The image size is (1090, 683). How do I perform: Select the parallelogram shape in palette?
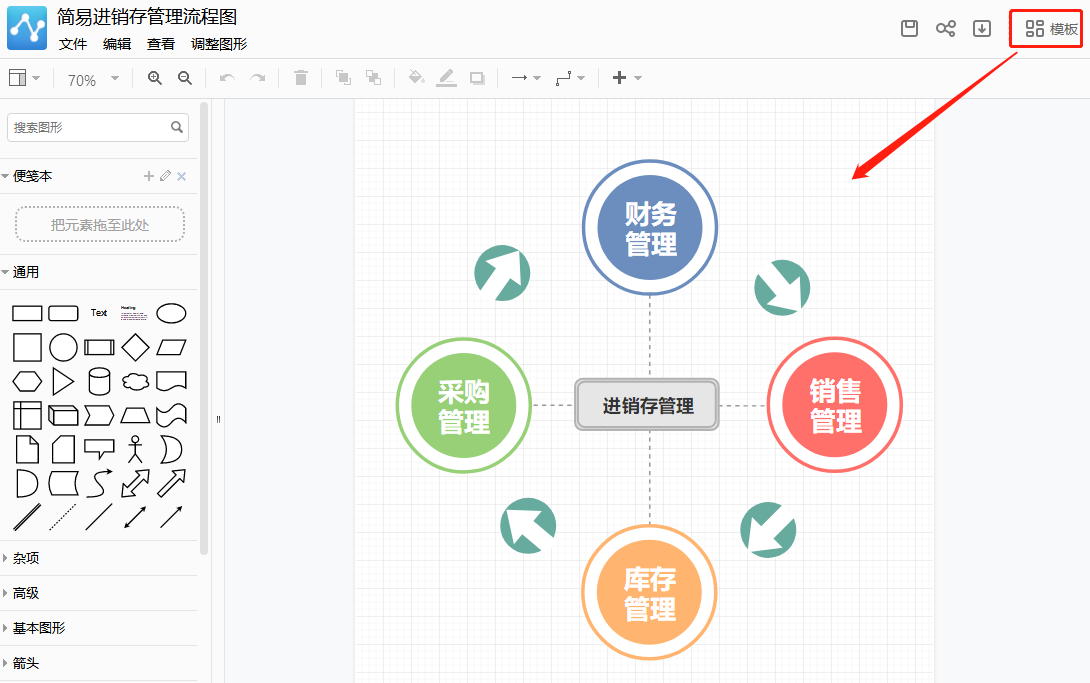171,347
